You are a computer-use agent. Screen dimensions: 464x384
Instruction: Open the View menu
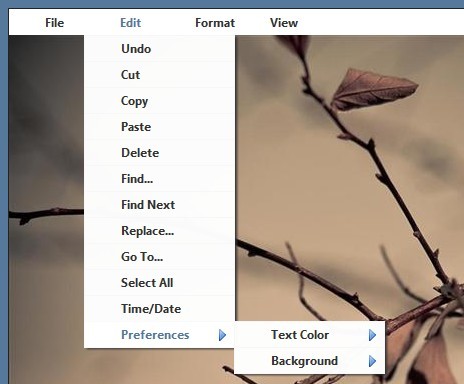click(x=284, y=23)
